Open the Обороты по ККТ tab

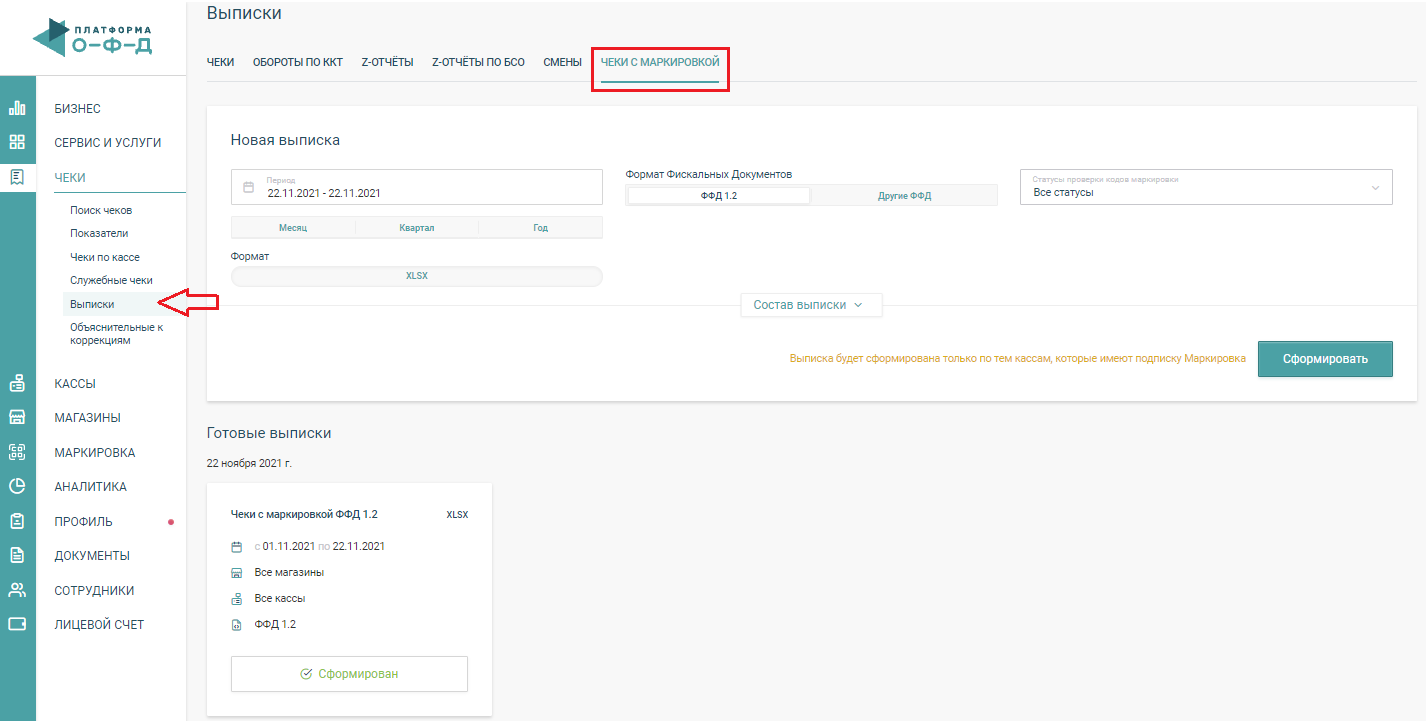click(x=298, y=62)
